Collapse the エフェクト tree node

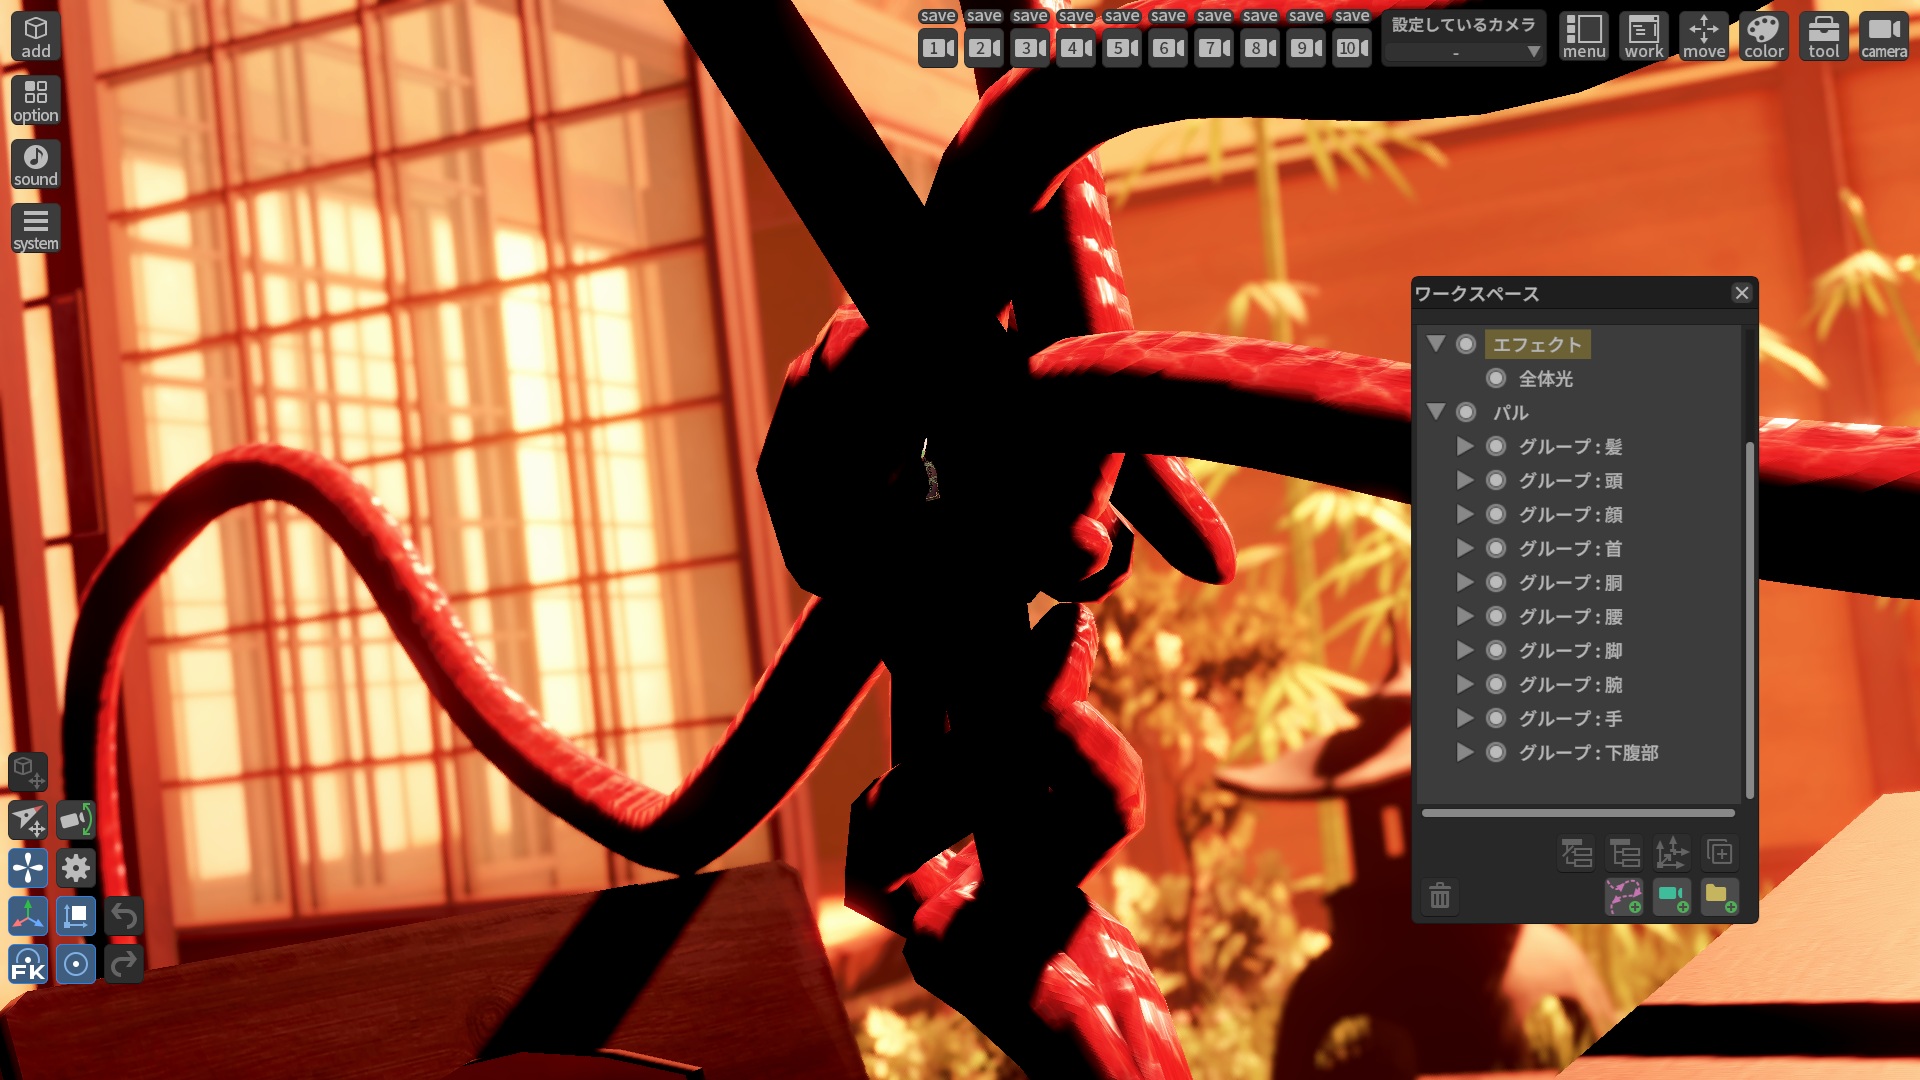point(1436,344)
